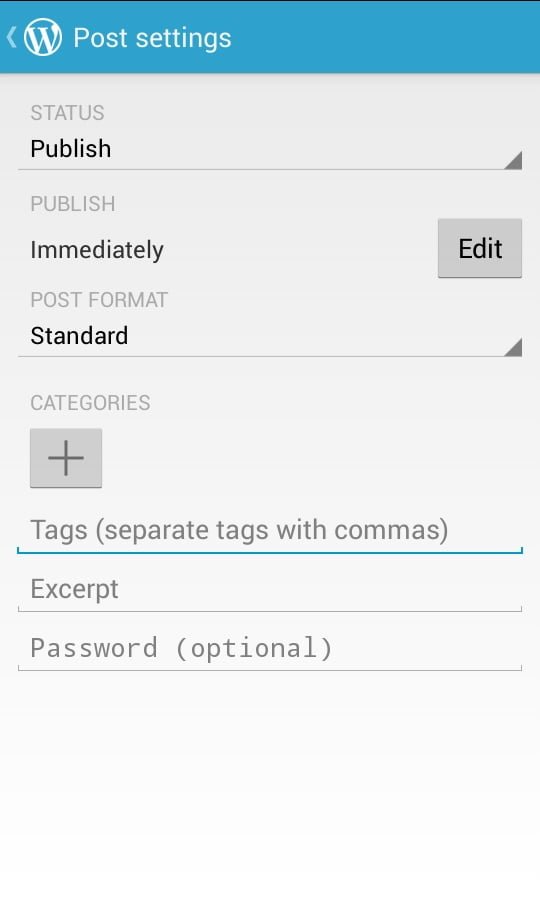
Task: Tap the PUBLISH section label
Action: click(73, 204)
